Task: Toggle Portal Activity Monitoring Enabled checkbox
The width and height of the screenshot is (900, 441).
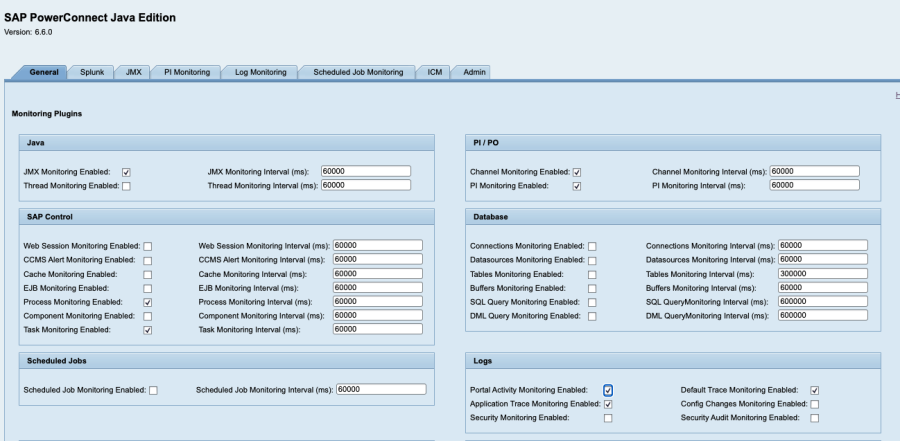Action: click(x=608, y=390)
